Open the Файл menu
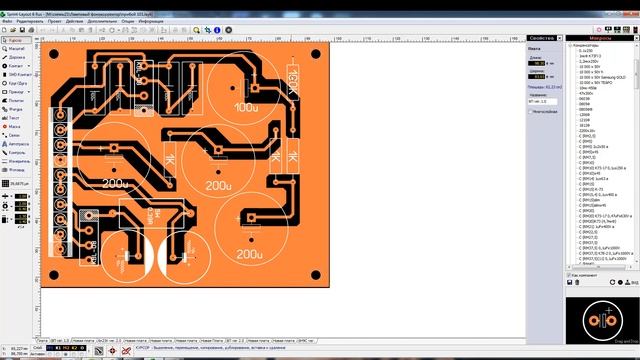The height and width of the screenshot is (360, 640). pos(7,21)
